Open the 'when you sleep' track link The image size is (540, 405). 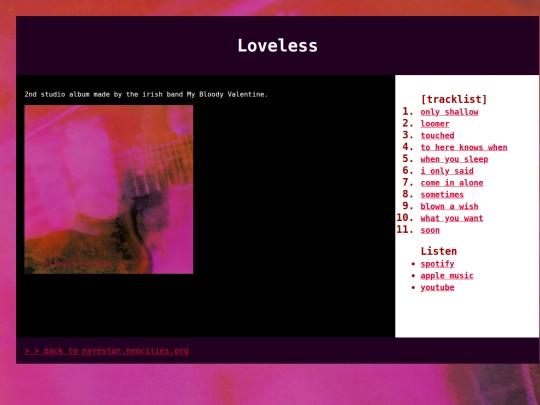pos(454,159)
